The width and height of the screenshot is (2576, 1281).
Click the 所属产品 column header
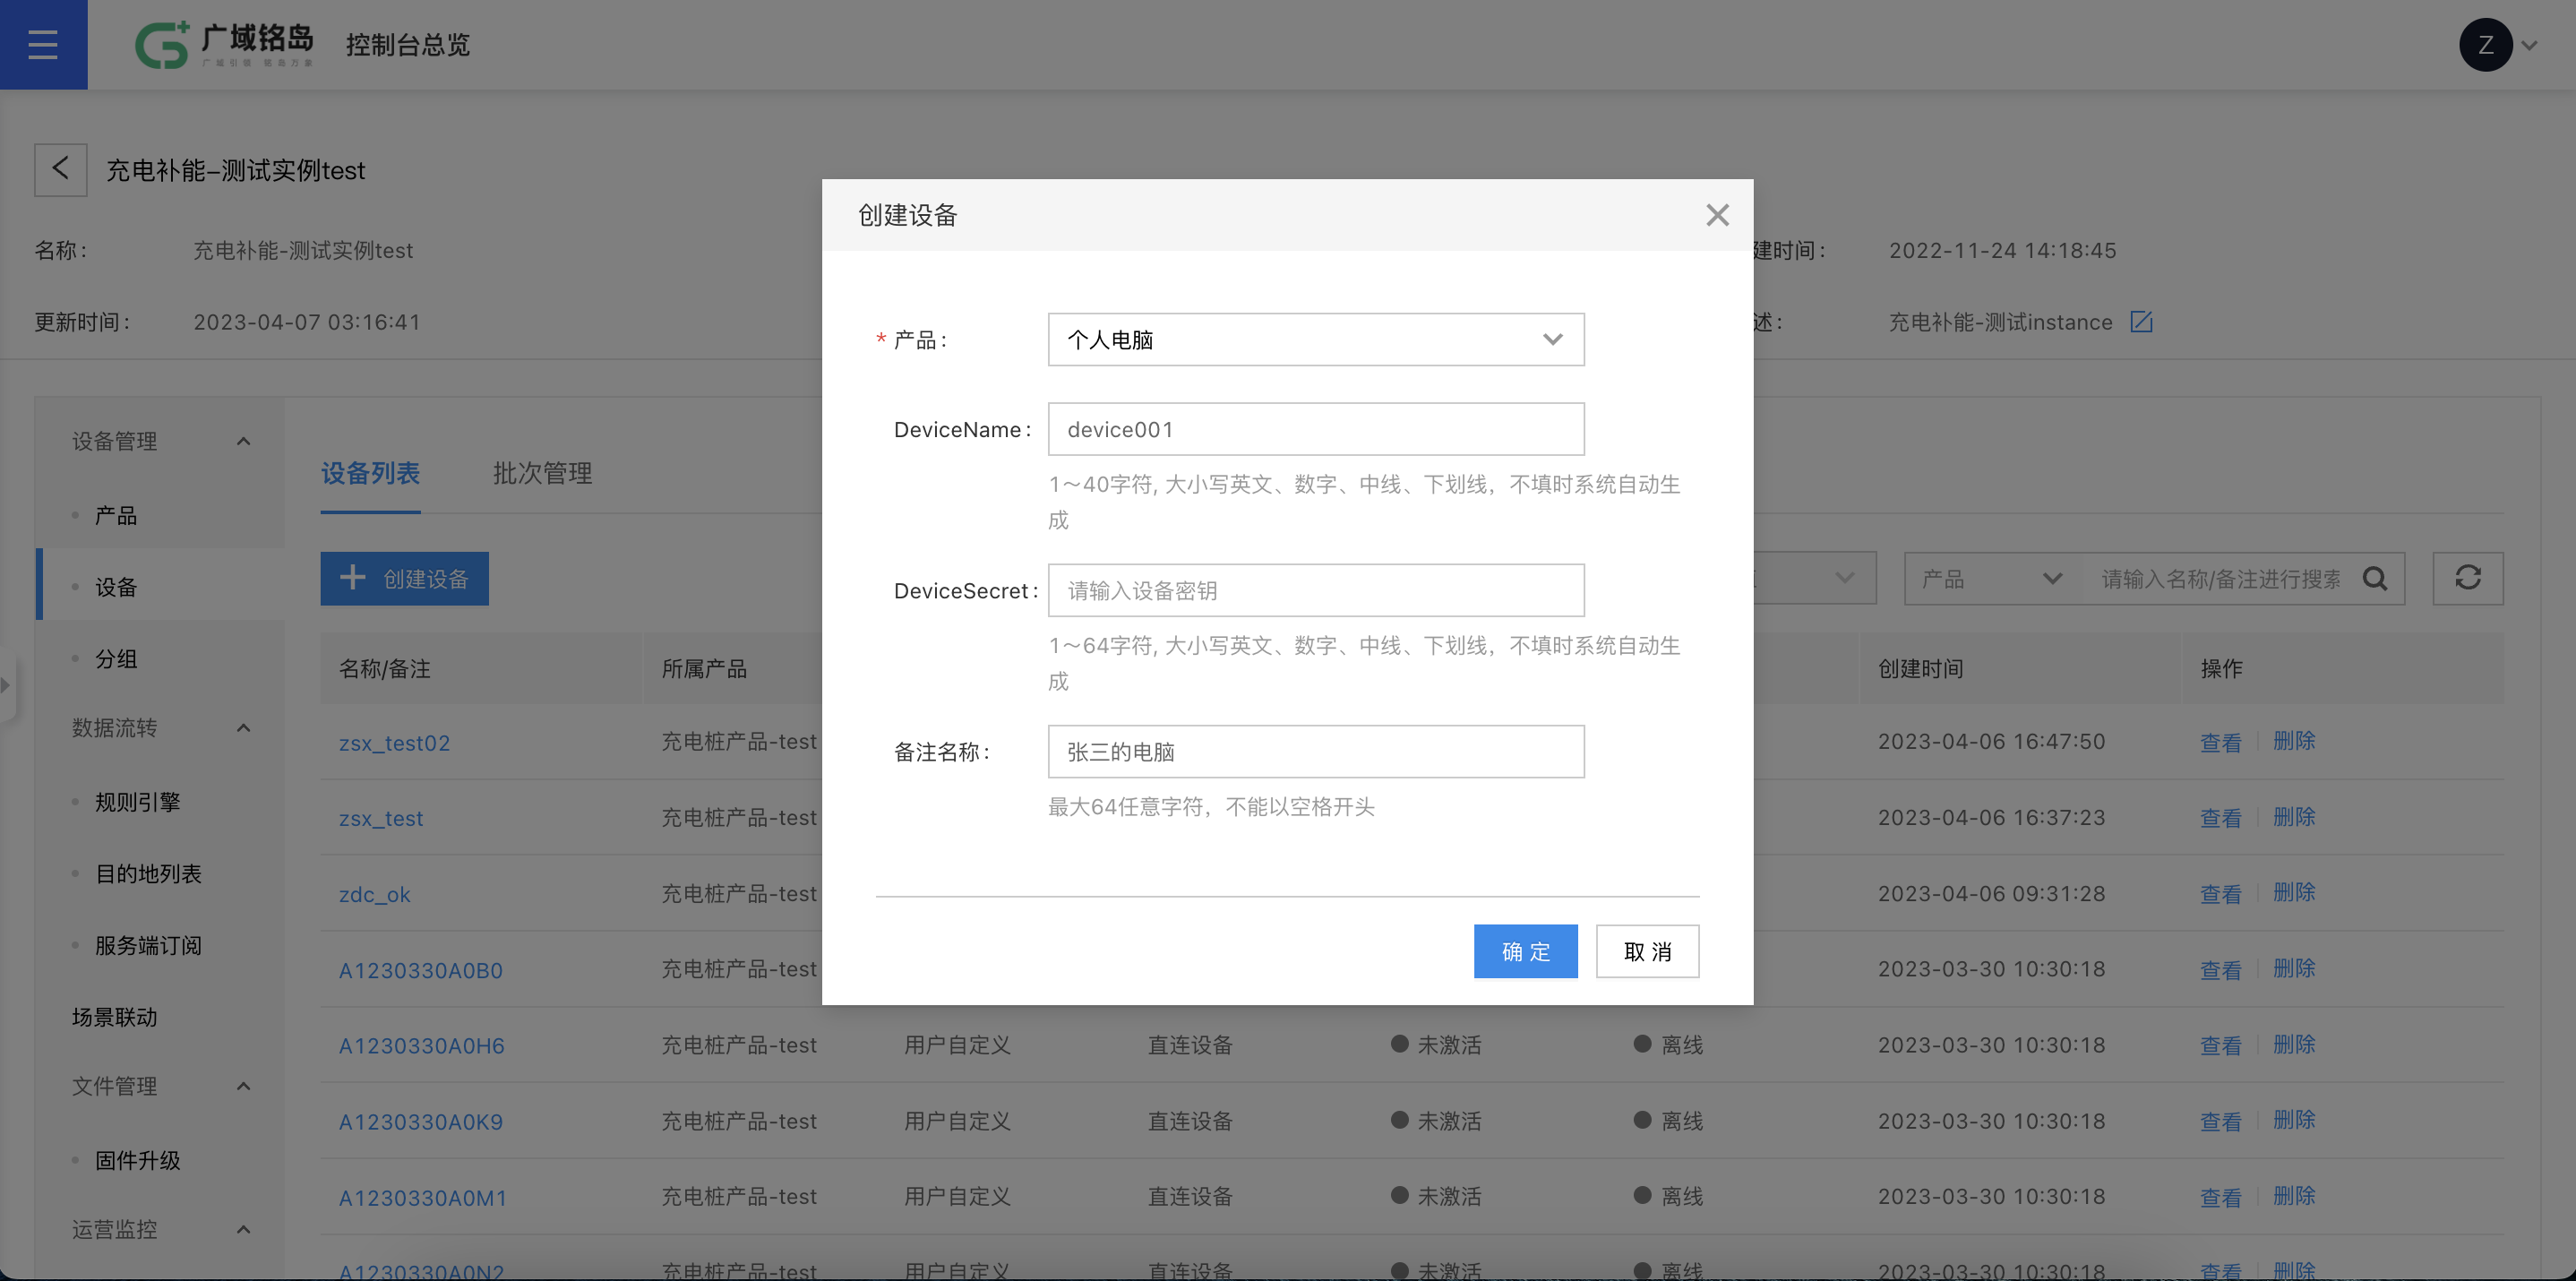704,668
